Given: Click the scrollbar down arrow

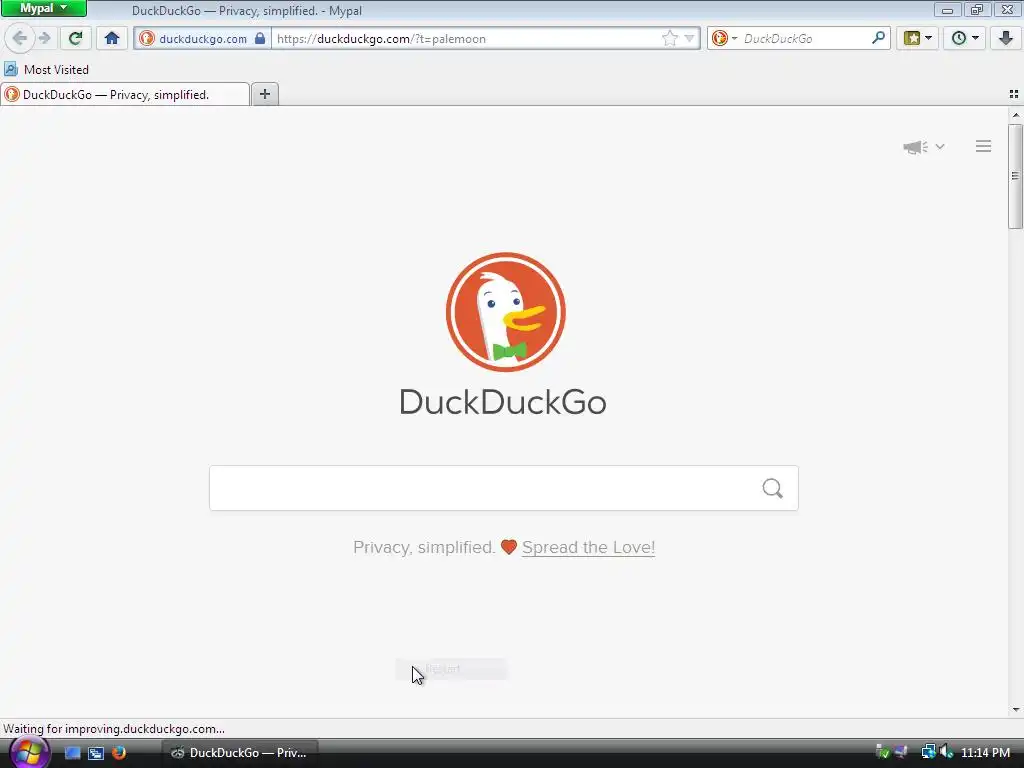Looking at the screenshot, I should 1016,710.
